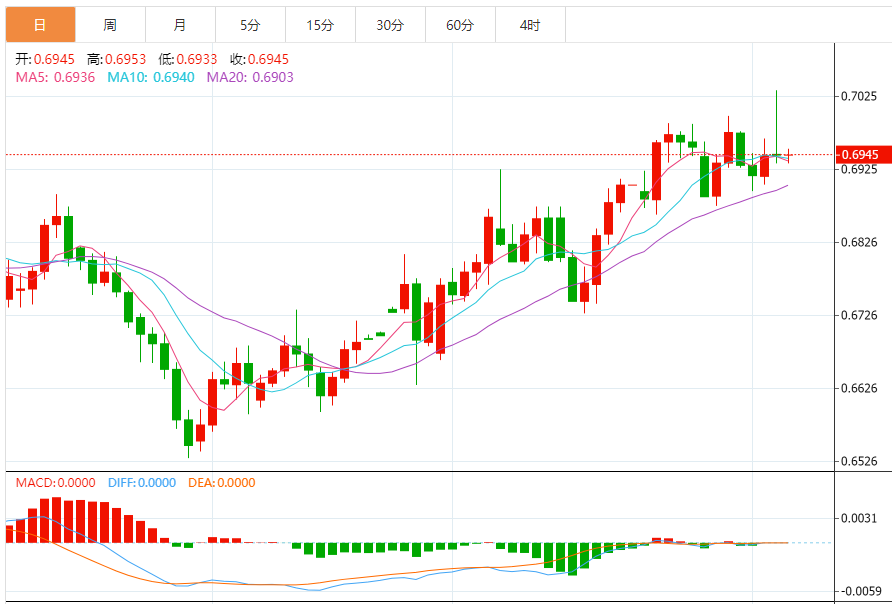
Task: Click the MA5: 0.6936 indicator label
Action: point(55,77)
